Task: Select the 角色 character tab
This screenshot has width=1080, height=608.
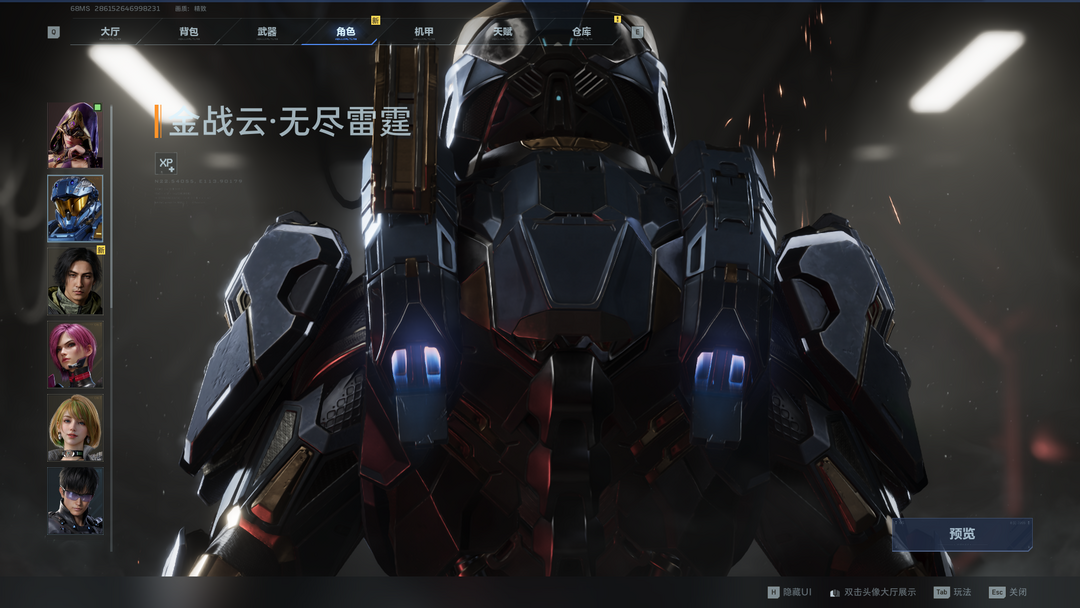Action: click(345, 32)
